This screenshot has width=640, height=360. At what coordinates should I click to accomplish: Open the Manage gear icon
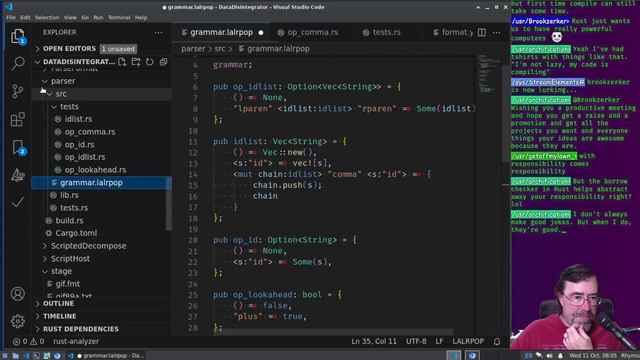(18, 321)
